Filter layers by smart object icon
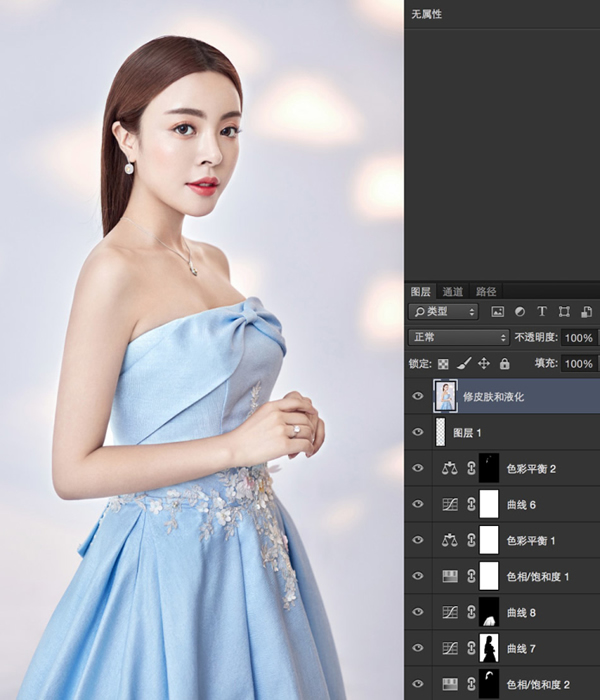The width and height of the screenshot is (600, 700). pos(586,312)
